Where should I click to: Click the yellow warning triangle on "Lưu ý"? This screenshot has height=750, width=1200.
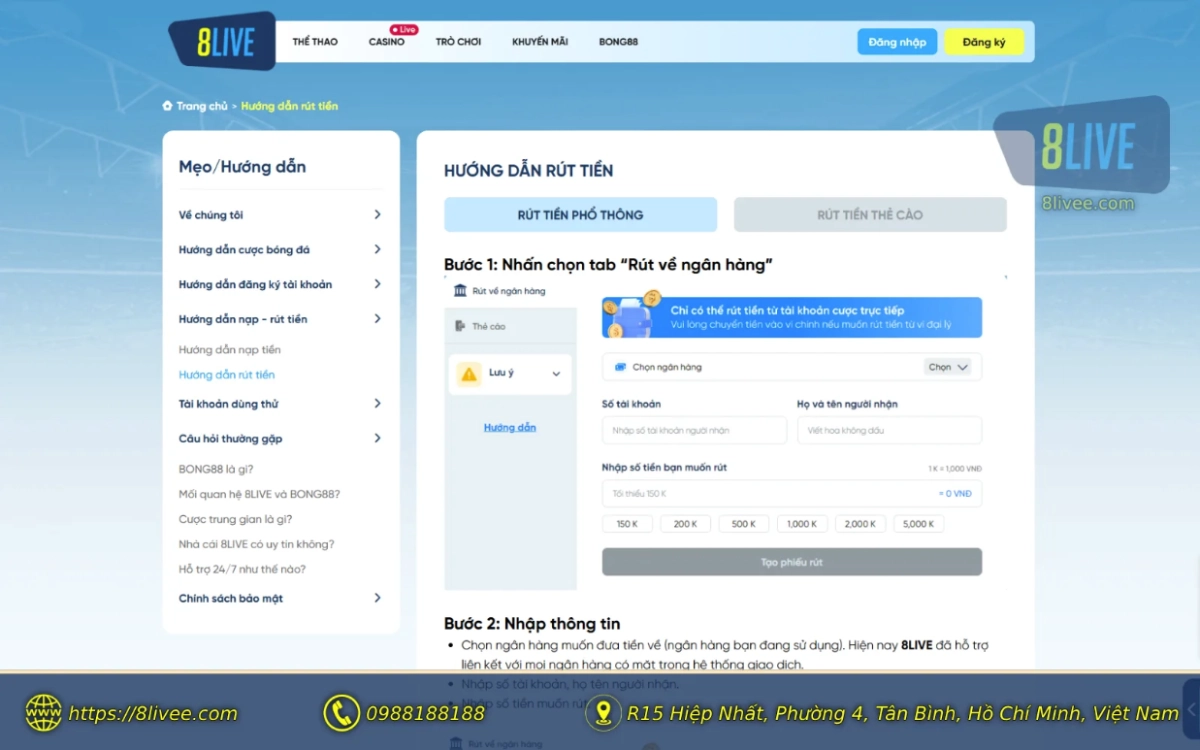pyautogui.click(x=470, y=372)
